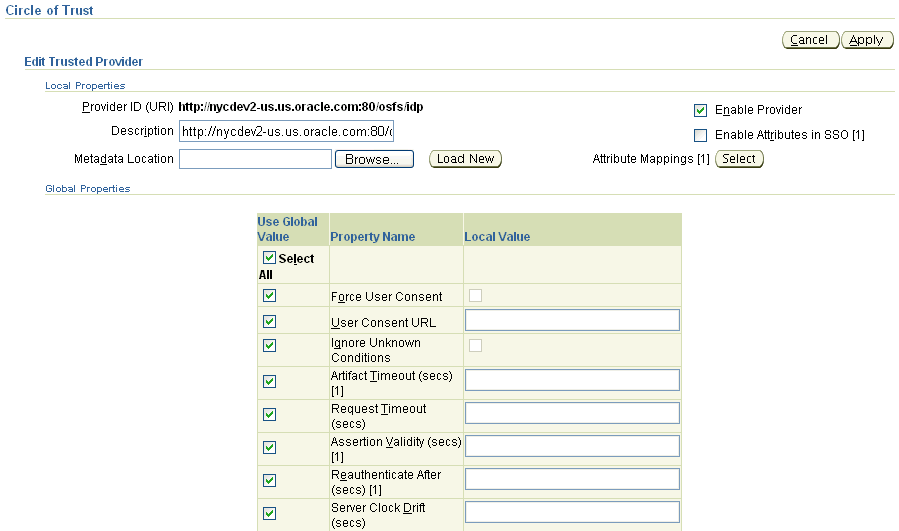Uncheck global value for Server Clock Drift
This screenshot has height=531, width=899.
(x=269, y=513)
